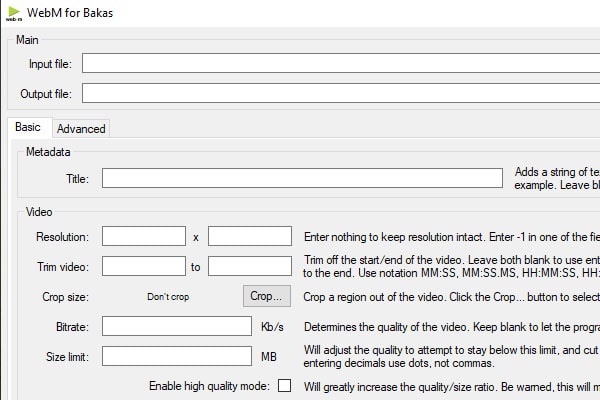Focus the metadata Title field
The image size is (600, 400).
[x=302, y=178]
